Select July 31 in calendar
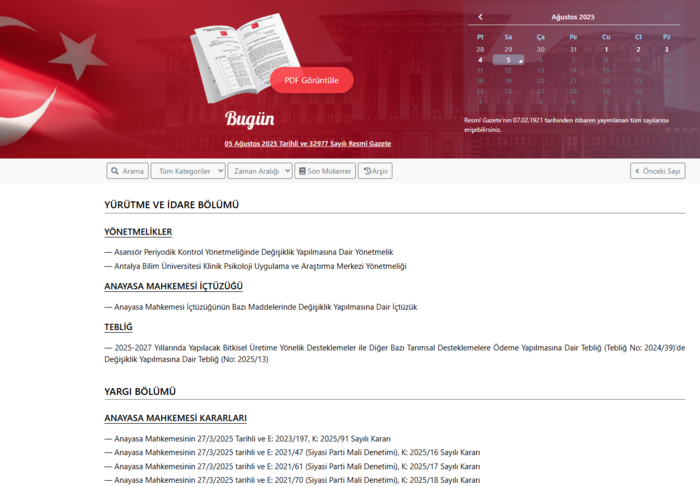The image size is (700, 487). point(573,50)
